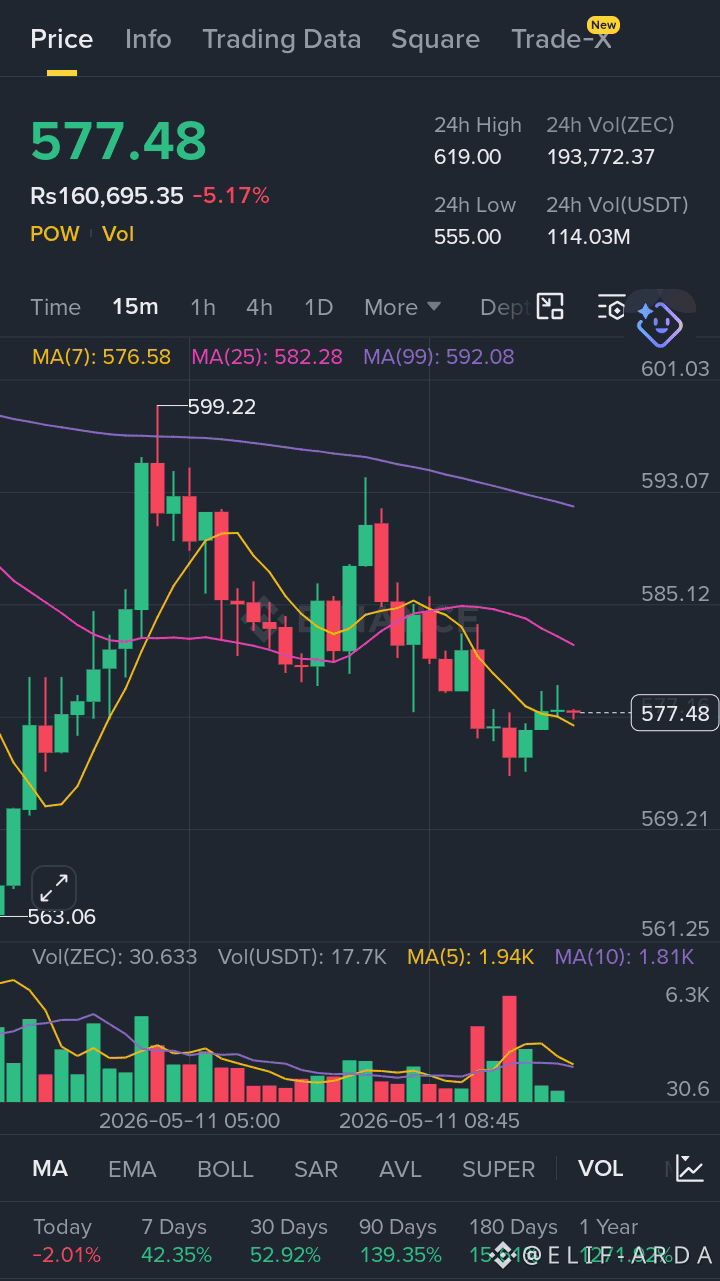Image resolution: width=720 pixels, height=1281 pixels.
Task: Tap the MA(25): 582.28 label
Action: [267, 357]
